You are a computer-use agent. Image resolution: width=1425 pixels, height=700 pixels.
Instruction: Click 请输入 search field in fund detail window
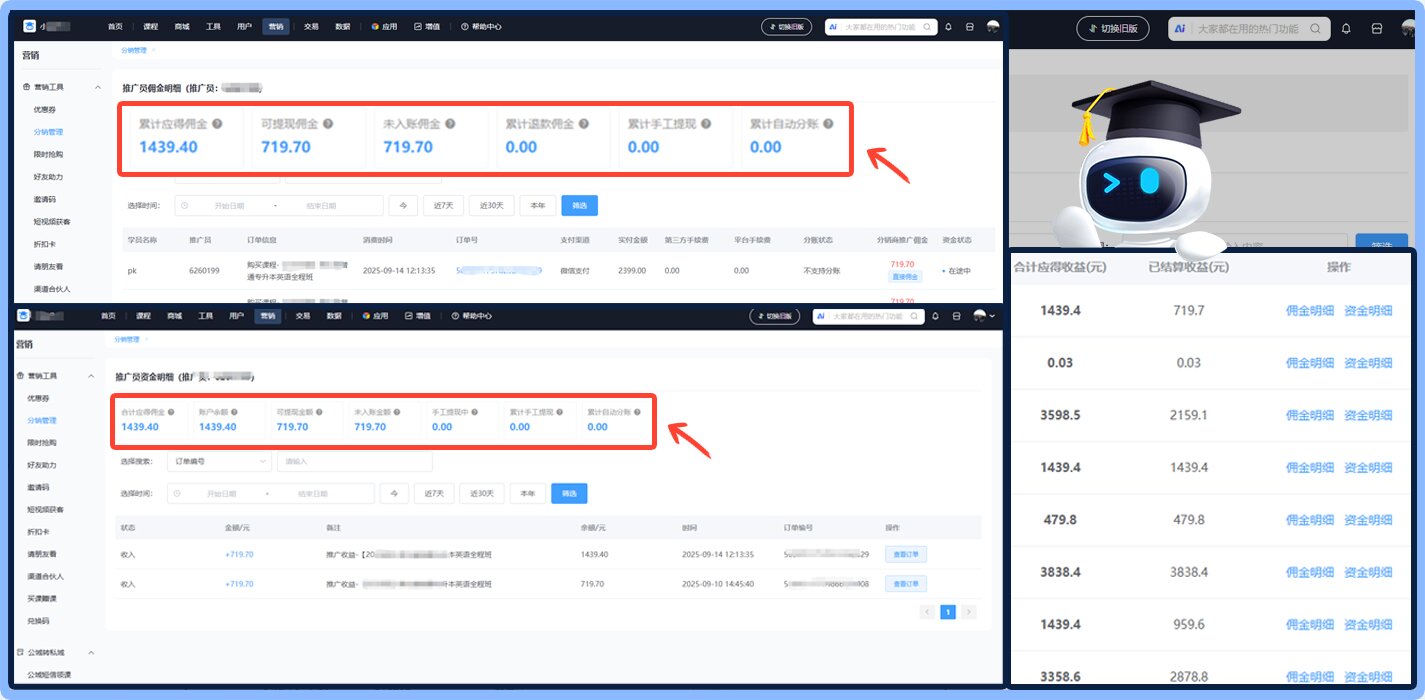[x=354, y=461]
